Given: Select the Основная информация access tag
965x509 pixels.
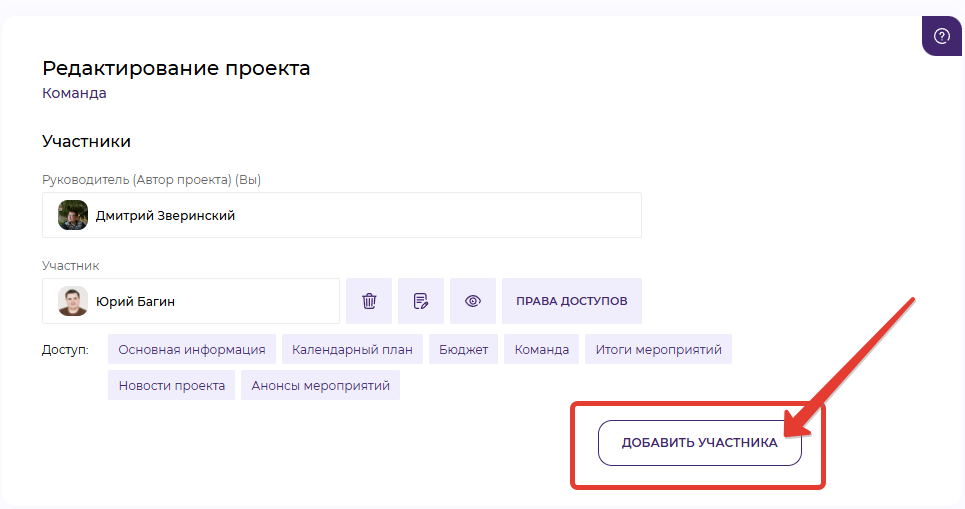Looking at the screenshot, I should (191, 349).
